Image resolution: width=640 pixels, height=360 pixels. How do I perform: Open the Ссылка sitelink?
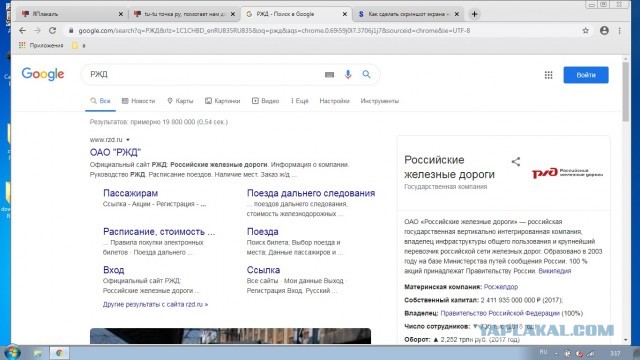[x=263, y=270]
